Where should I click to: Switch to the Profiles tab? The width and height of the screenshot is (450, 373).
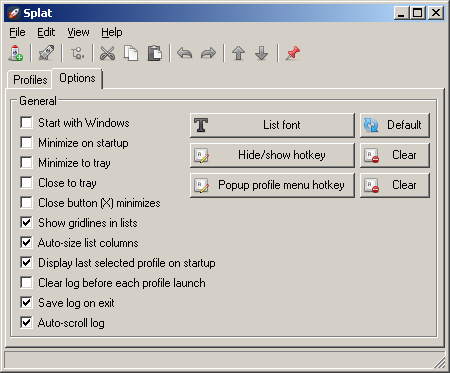coord(30,80)
